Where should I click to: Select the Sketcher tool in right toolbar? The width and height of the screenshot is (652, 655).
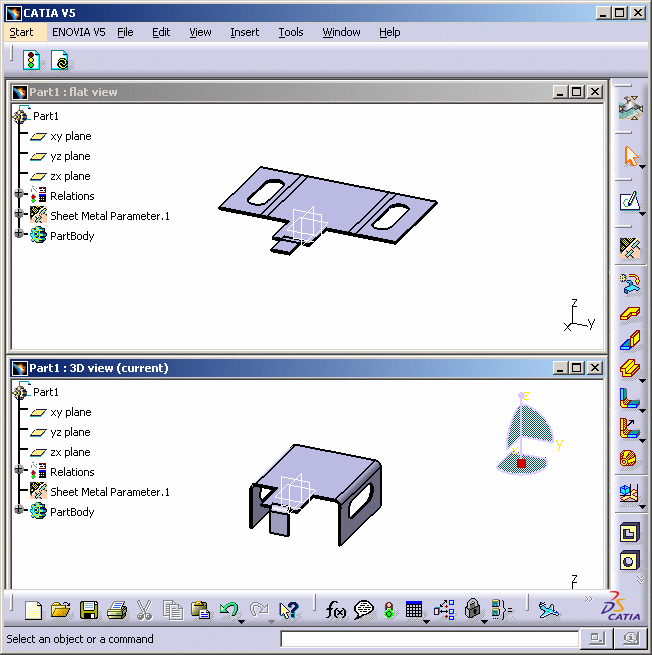(x=629, y=201)
